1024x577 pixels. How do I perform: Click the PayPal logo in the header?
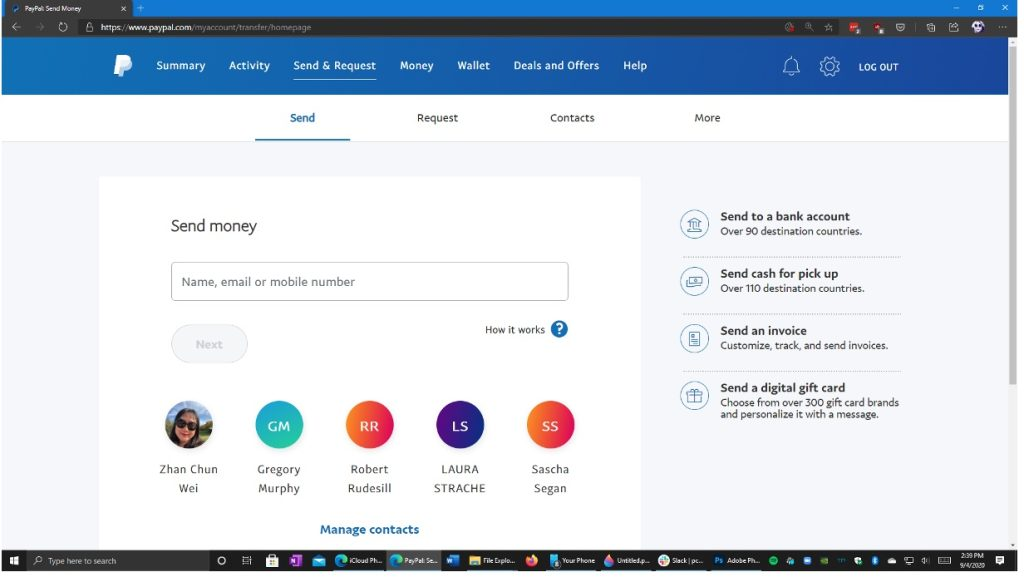(123, 65)
